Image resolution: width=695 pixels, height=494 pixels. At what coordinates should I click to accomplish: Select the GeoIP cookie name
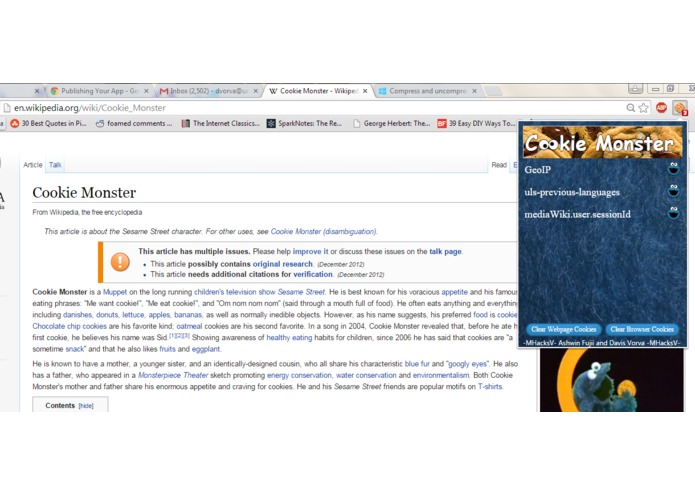538,170
